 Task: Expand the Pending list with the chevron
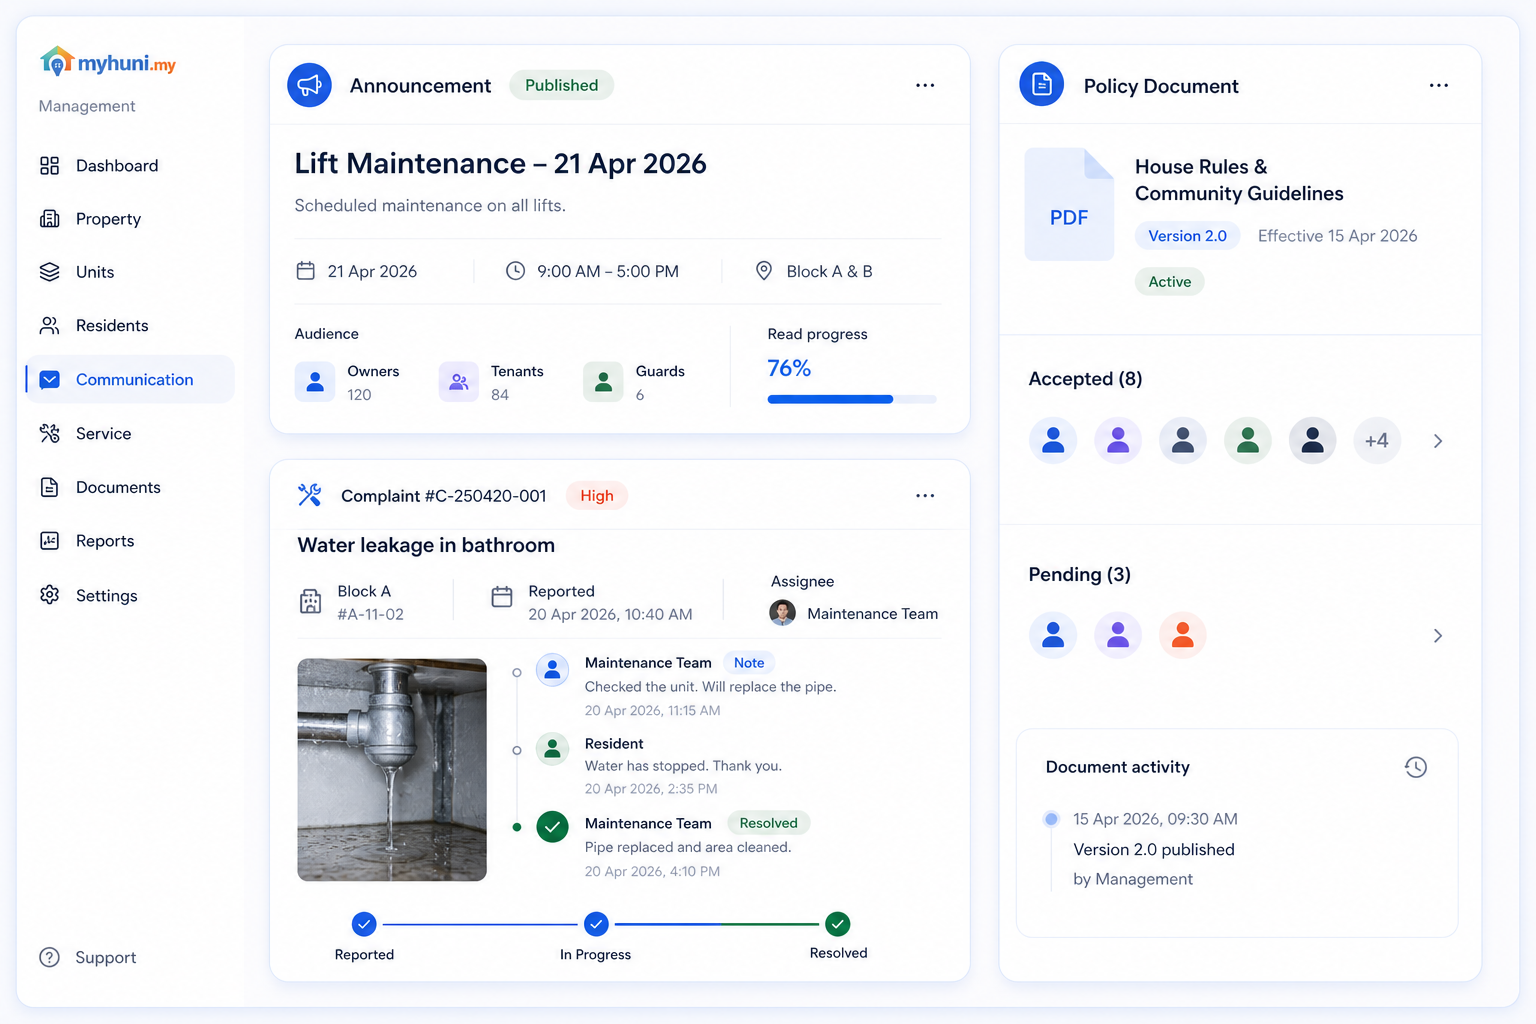(x=1438, y=636)
